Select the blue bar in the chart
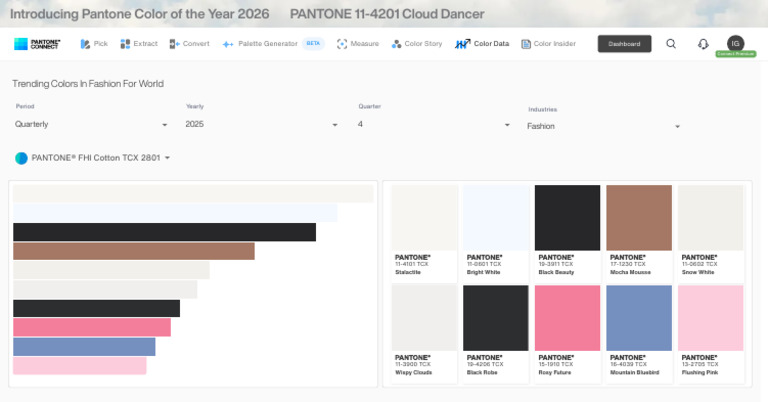This screenshot has width=768, height=402. (84, 347)
